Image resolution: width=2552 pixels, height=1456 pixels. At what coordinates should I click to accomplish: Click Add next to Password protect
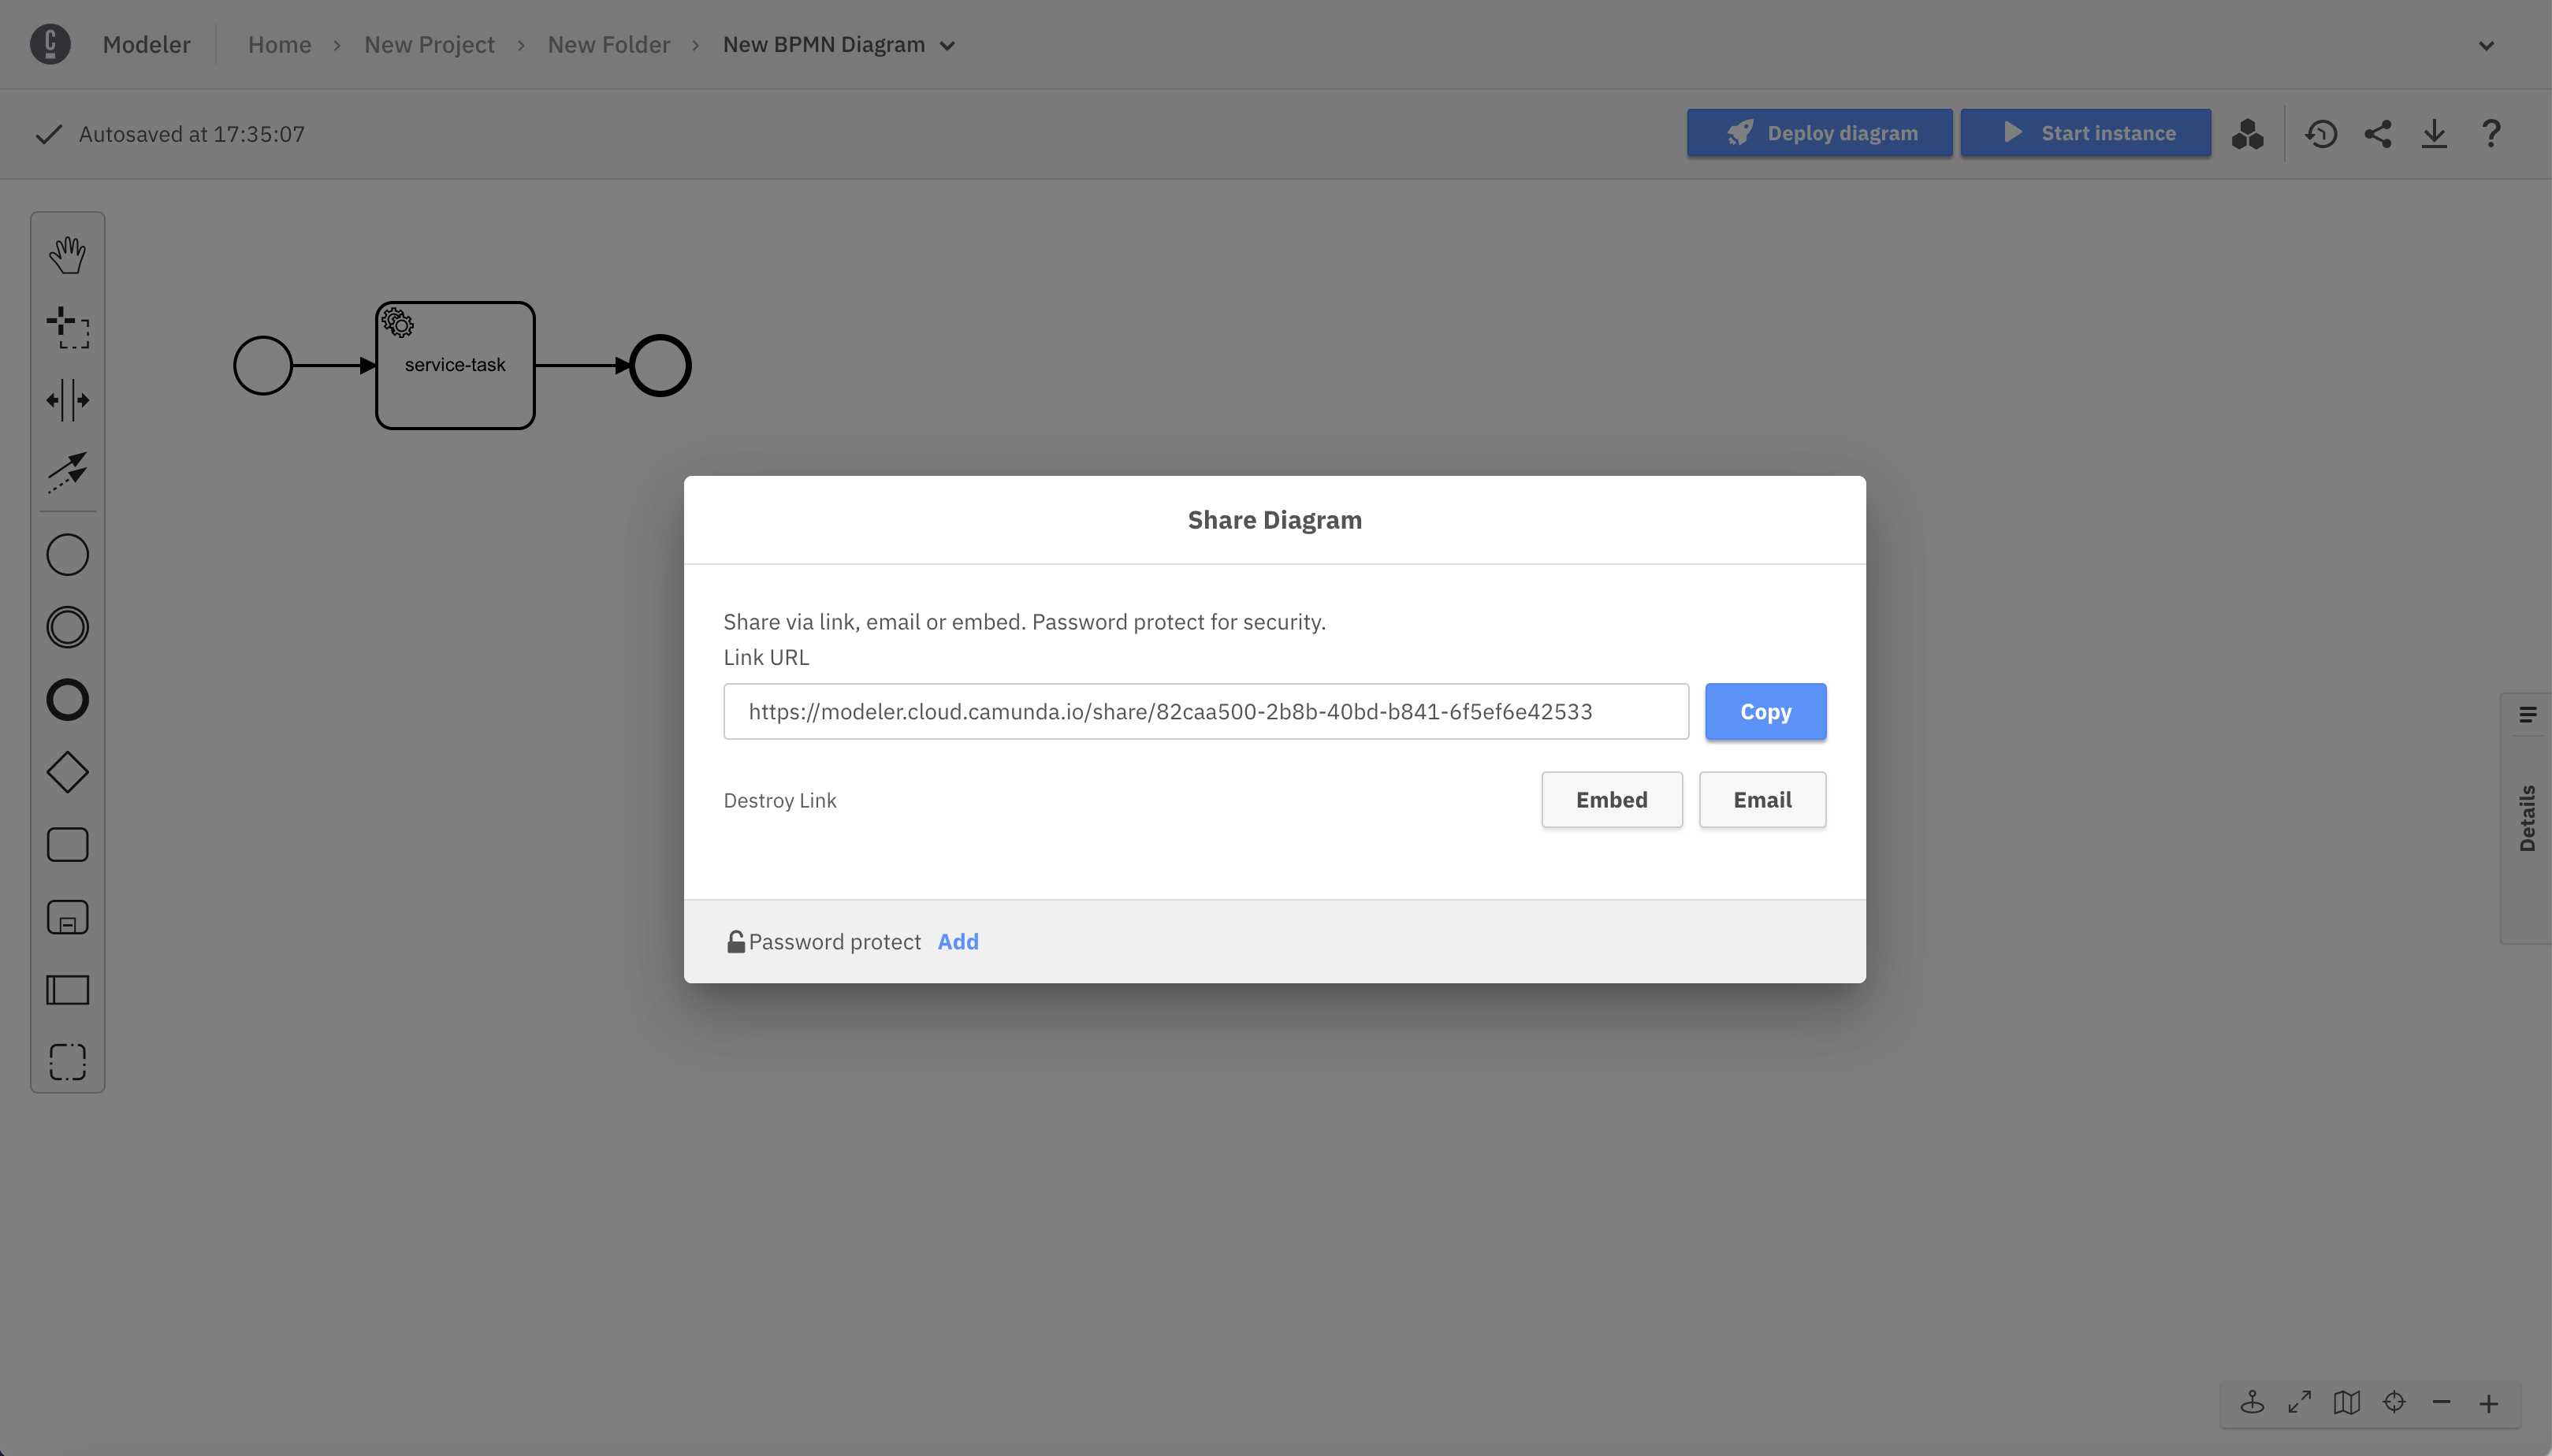pos(957,942)
